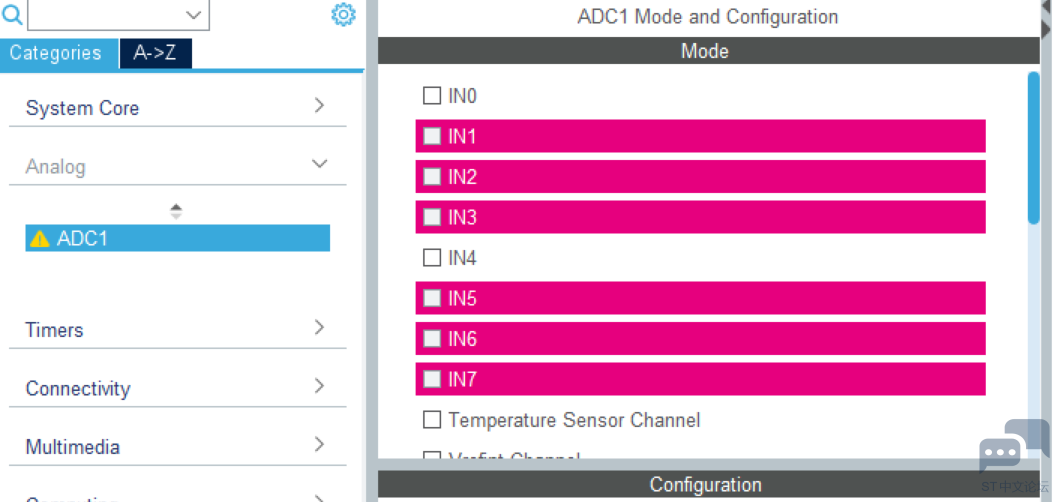Click the sort arrows above ADC1
This screenshot has width=1058, height=502.
pos(175,211)
